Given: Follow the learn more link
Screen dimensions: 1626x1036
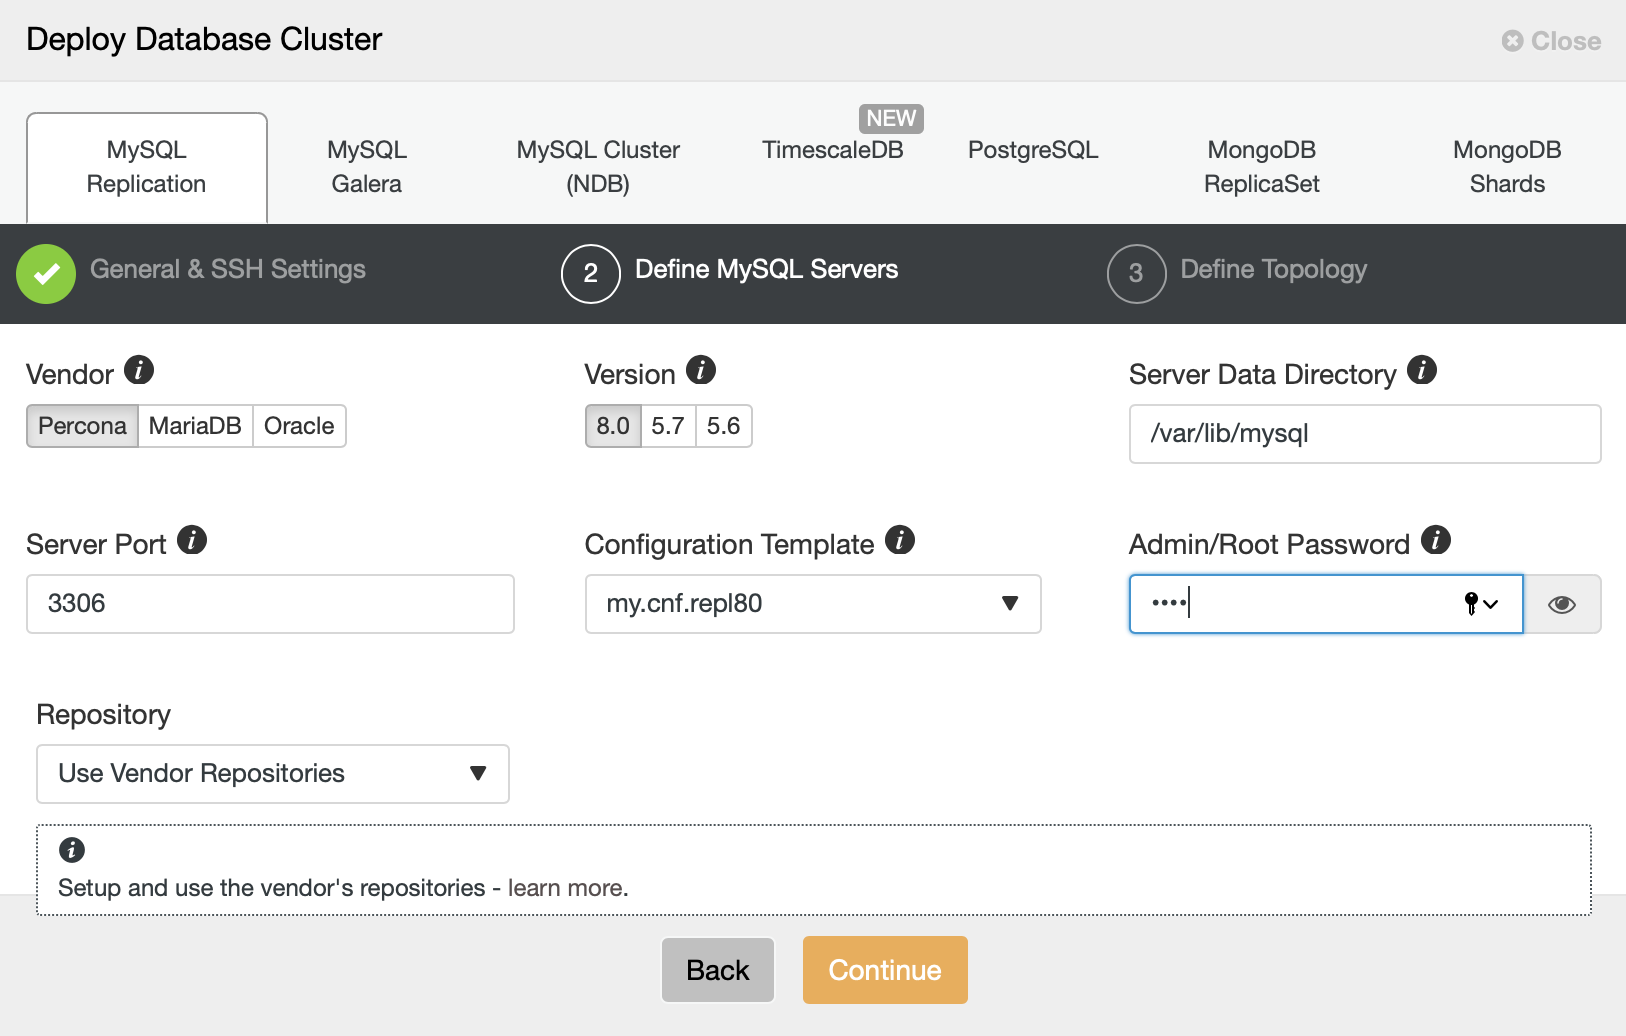Looking at the screenshot, I should (566, 888).
